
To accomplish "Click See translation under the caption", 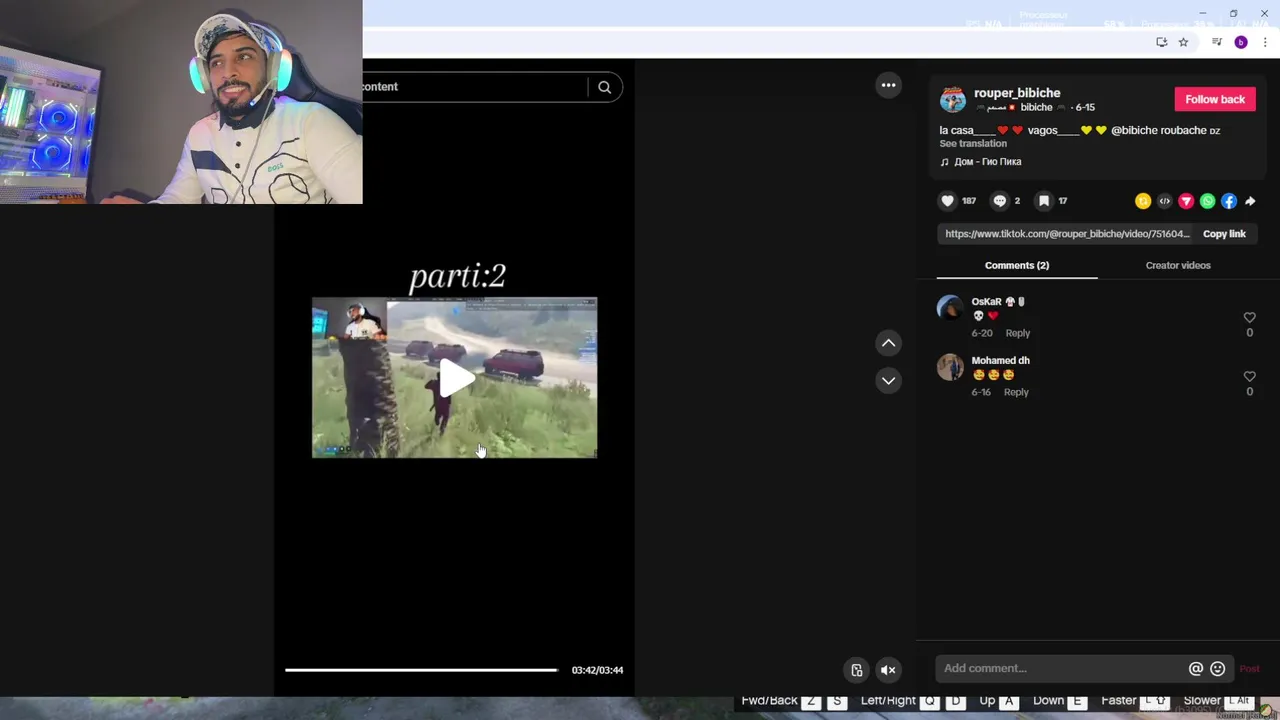I will coord(973,144).
